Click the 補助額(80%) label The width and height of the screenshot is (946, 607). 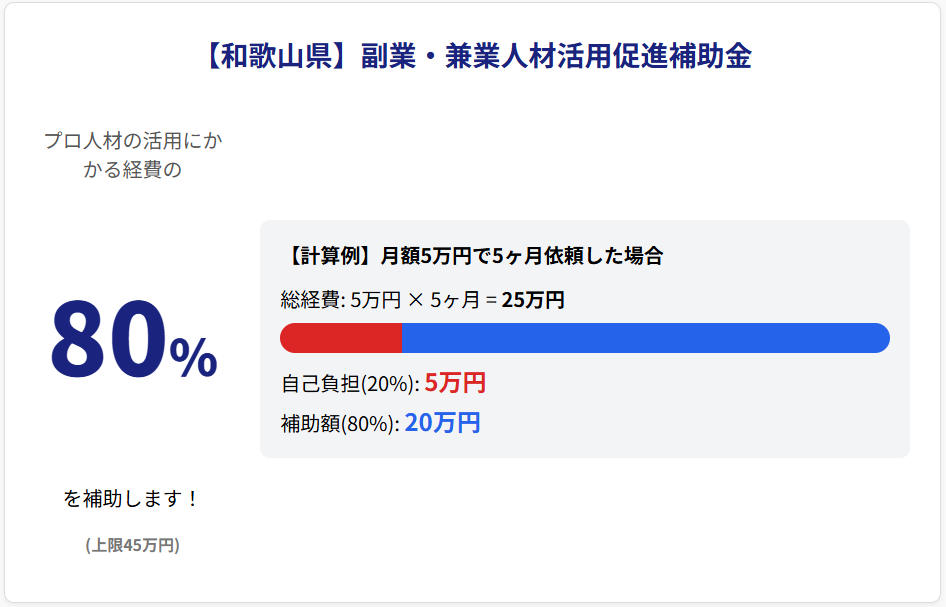point(340,424)
